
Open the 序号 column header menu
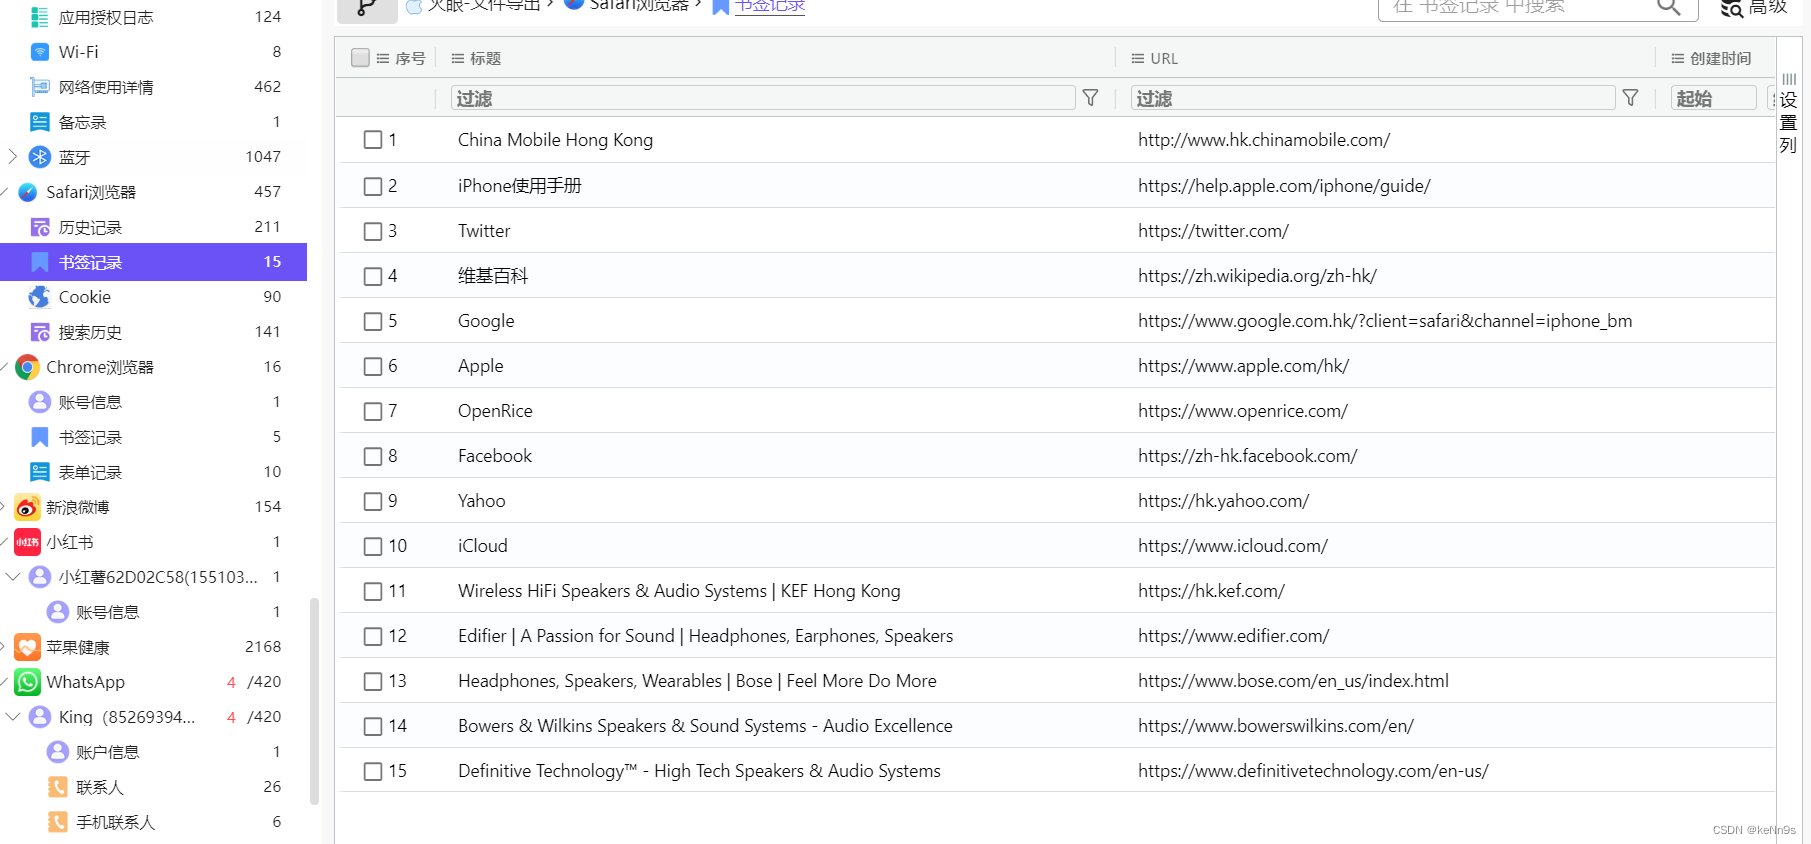(x=383, y=59)
